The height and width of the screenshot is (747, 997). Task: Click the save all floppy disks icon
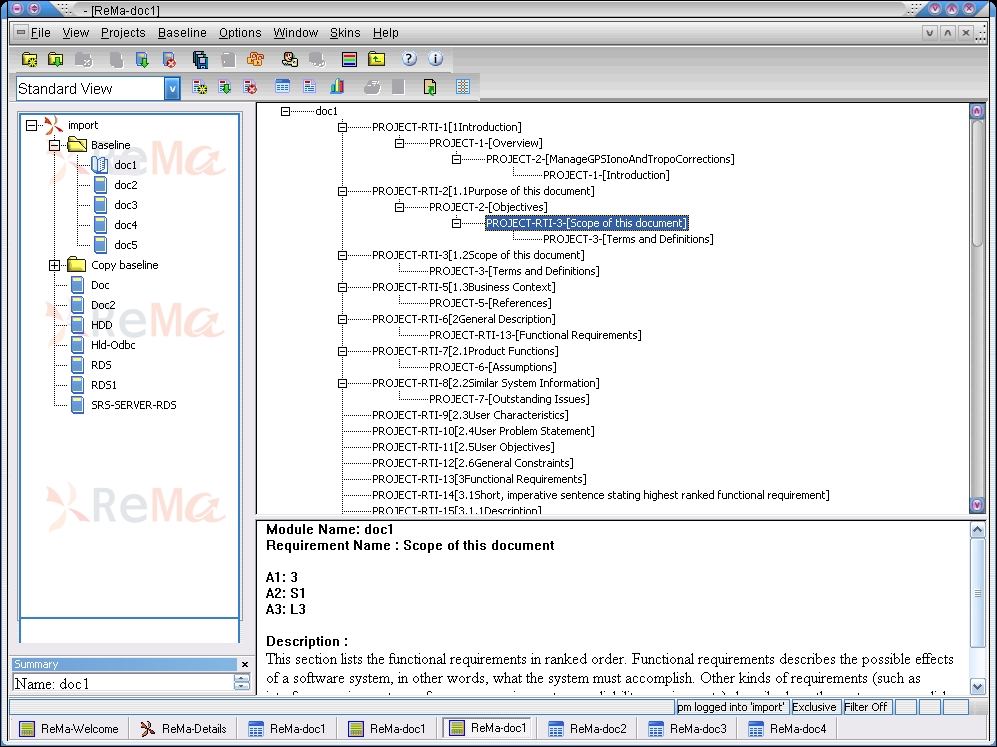pos(200,60)
